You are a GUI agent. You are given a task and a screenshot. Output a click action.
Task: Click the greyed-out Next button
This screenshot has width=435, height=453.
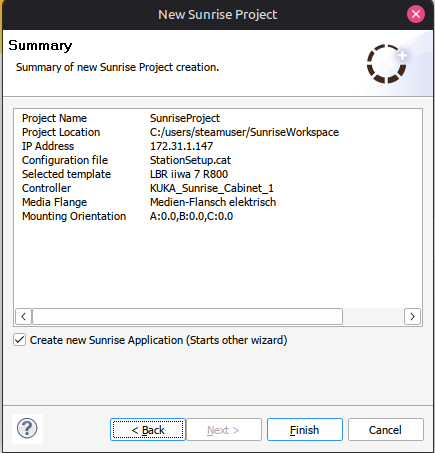click(x=224, y=430)
